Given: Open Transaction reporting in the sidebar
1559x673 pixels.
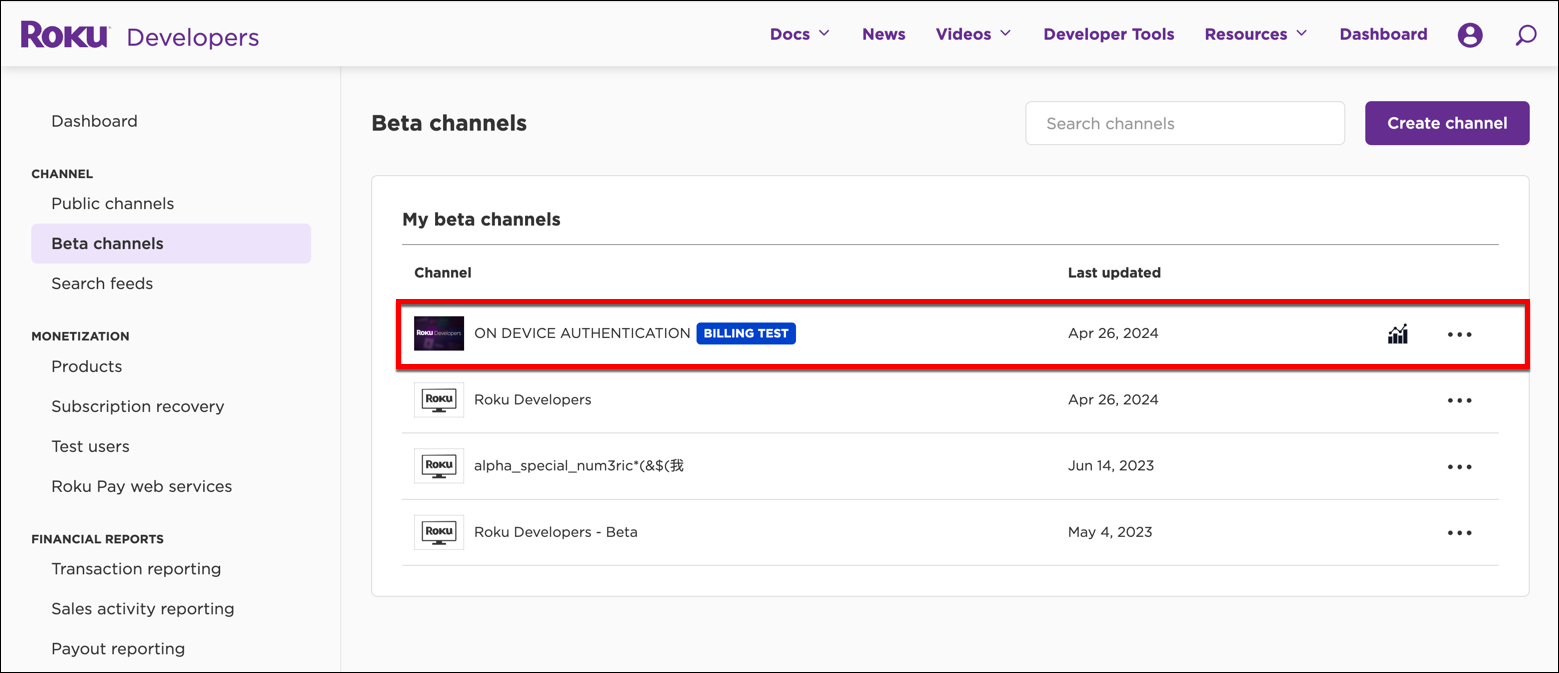Looking at the screenshot, I should coord(136,568).
